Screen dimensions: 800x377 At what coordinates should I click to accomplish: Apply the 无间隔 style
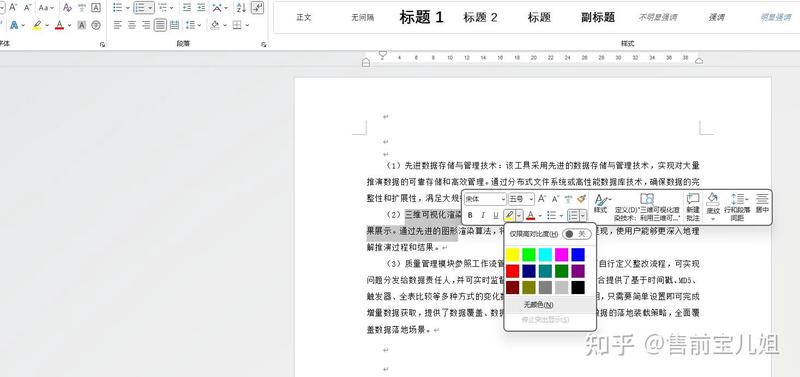(362, 17)
